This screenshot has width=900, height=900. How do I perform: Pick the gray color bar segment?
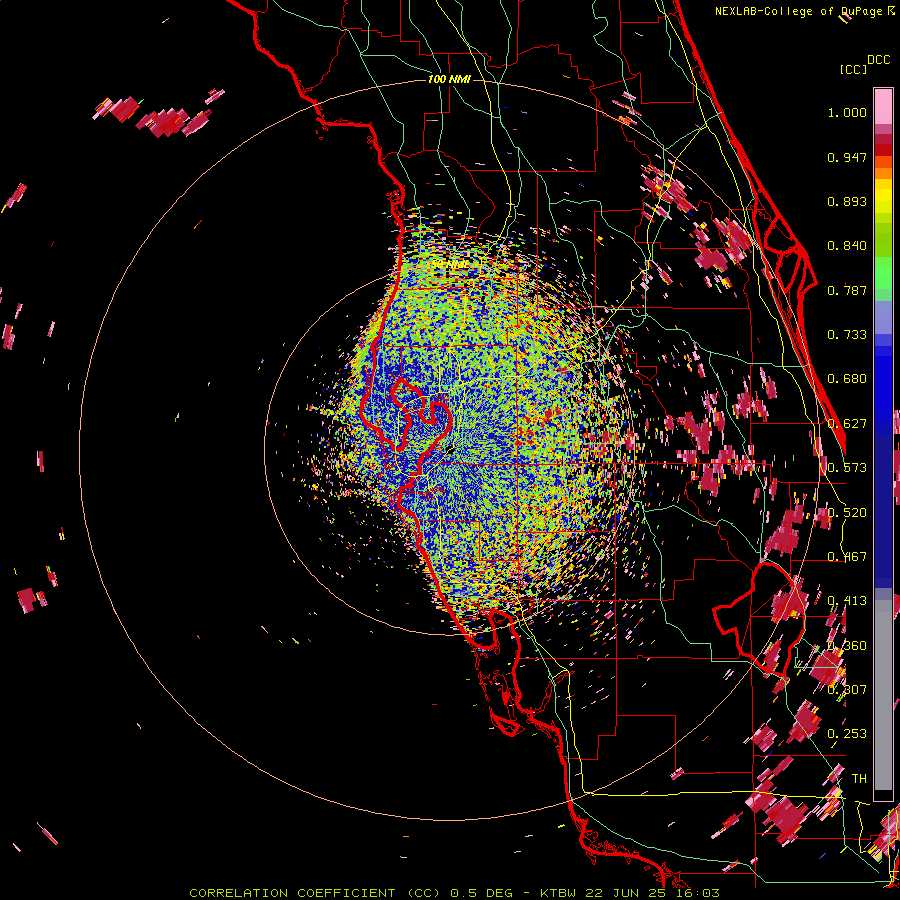(x=883, y=695)
